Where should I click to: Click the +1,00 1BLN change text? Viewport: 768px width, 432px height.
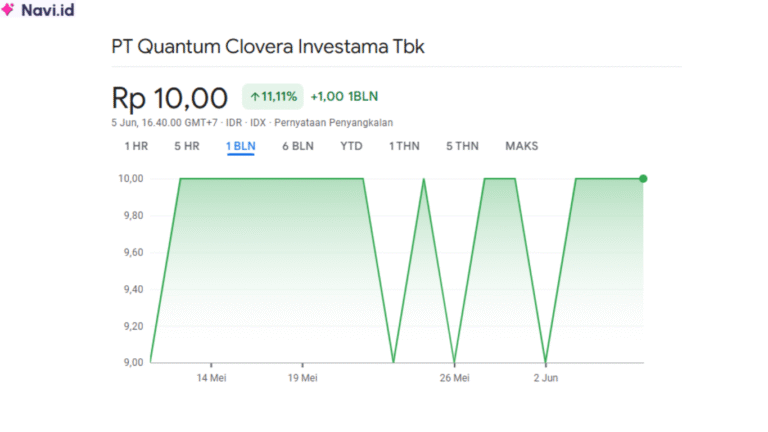tap(344, 96)
